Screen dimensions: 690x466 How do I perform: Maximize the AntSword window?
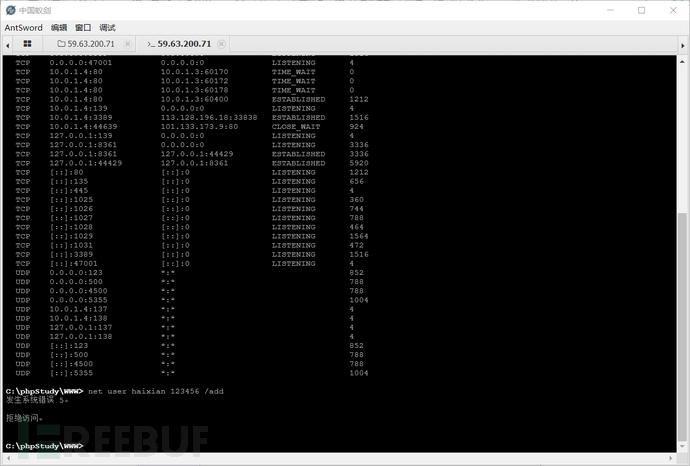[642, 10]
